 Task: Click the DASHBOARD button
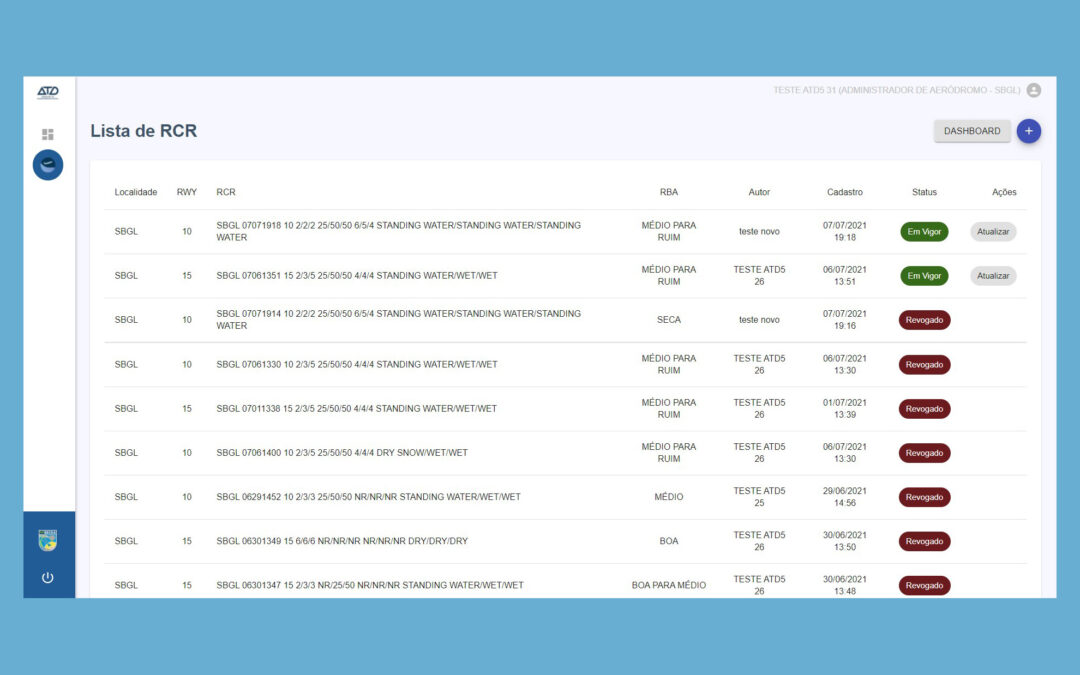[x=971, y=131]
